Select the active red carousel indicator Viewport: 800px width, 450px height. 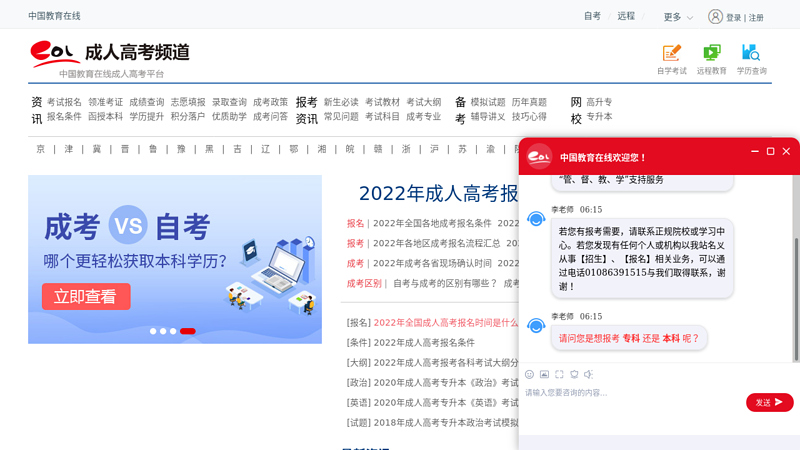(x=188, y=331)
